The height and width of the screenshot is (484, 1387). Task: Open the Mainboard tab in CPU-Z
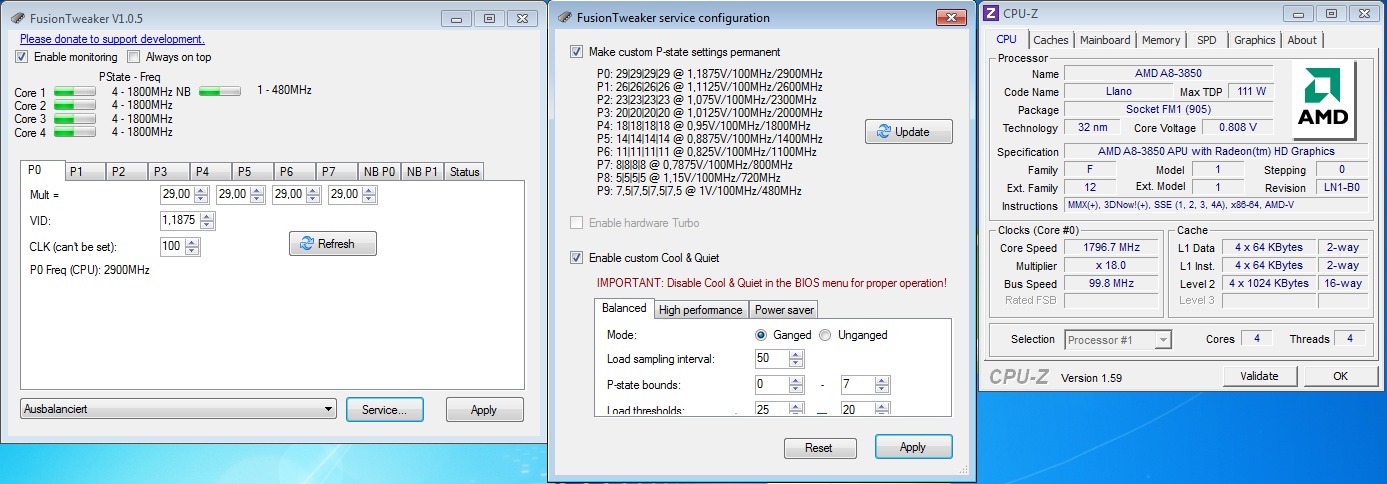point(1105,40)
